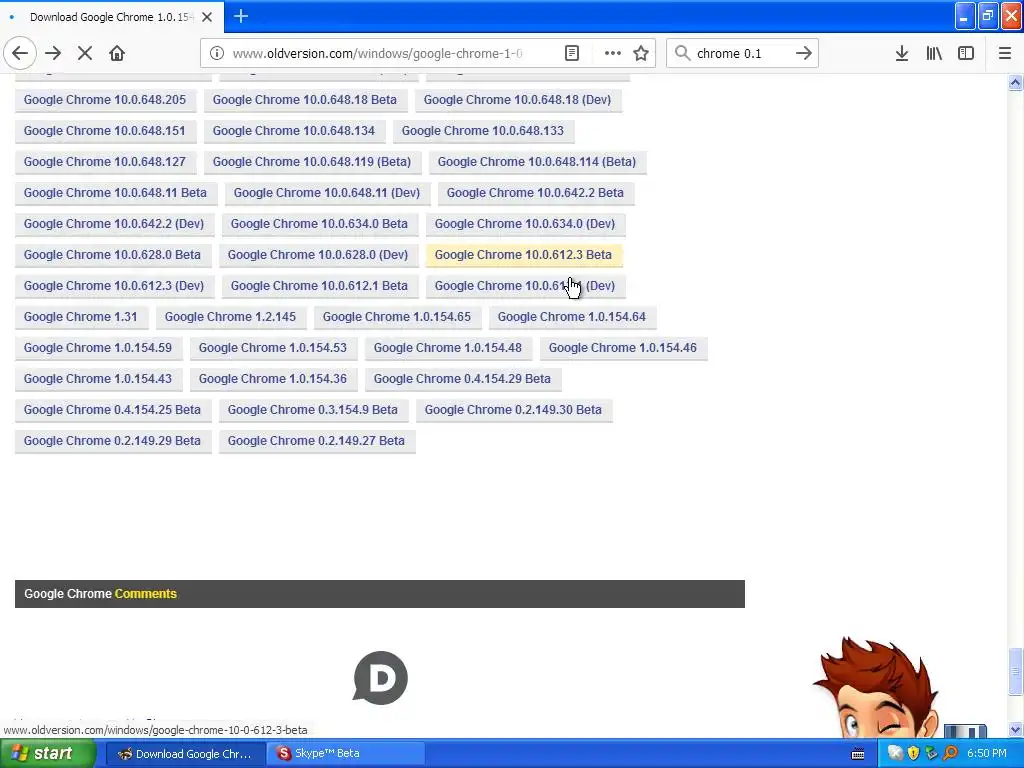Open Google Chrome 10.0.634.0 (Dev) link
1024x768 pixels.
point(525,224)
